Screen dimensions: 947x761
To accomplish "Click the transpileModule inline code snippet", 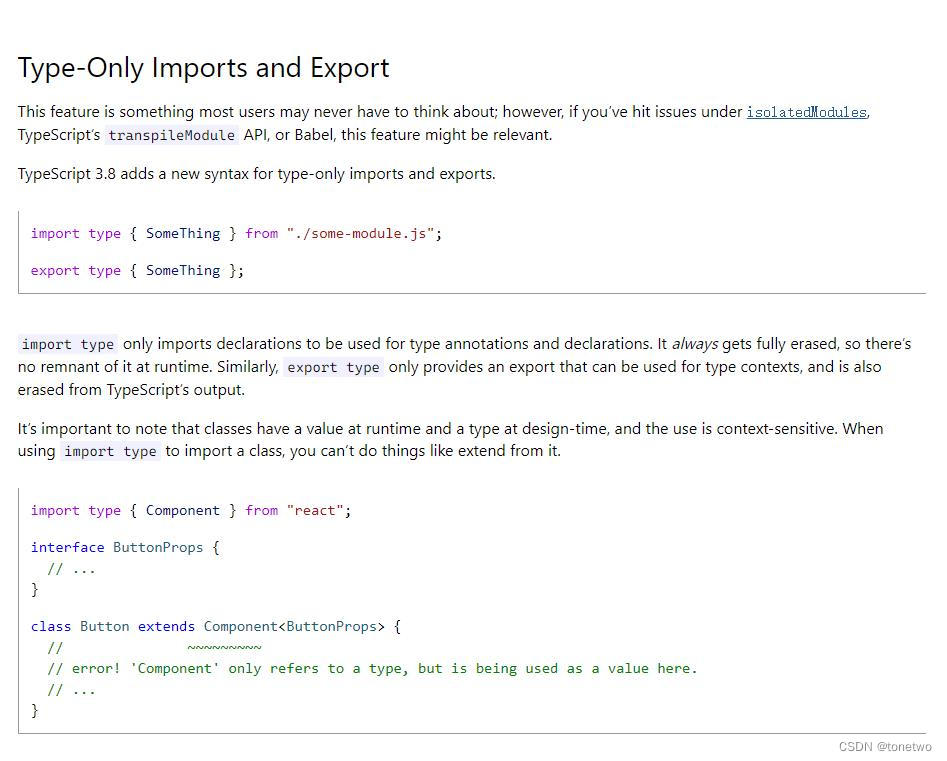I will pyautogui.click(x=171, y=135).
